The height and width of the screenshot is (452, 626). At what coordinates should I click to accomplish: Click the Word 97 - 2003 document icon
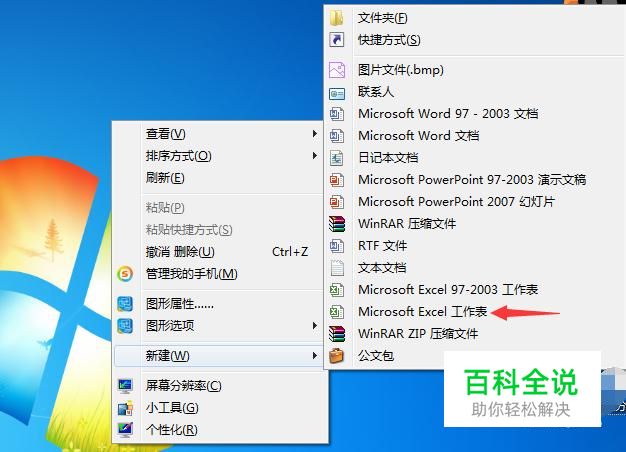point(337,114)
